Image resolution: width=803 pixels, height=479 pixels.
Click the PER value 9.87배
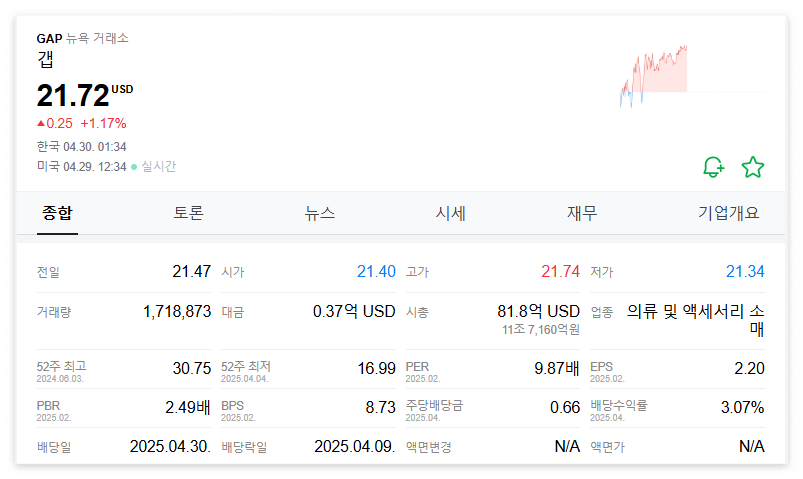pyautogui.click(x=557, y=368)
